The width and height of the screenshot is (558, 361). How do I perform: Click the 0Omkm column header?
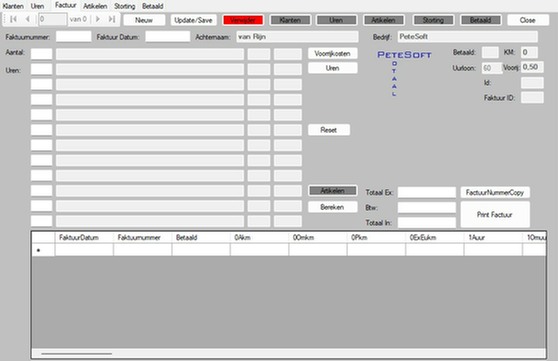click(318, 237)
